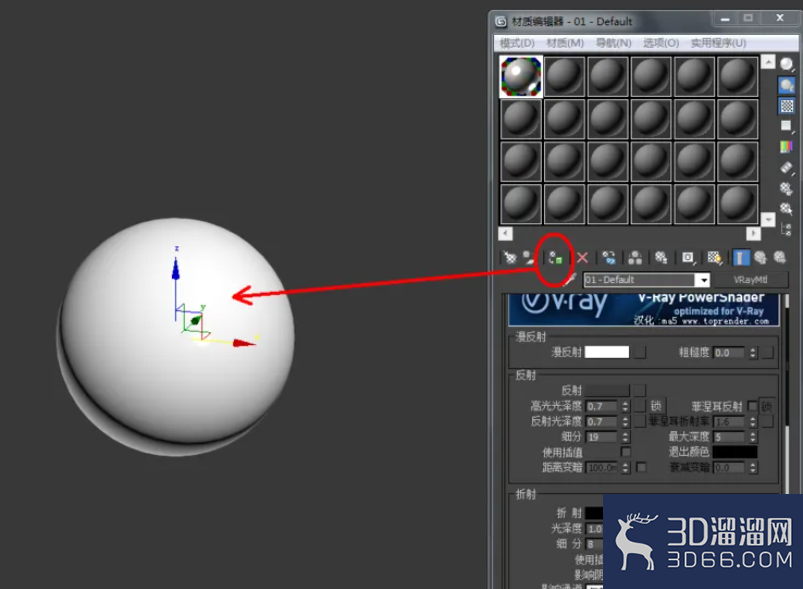Click the white 漫反射 color swatch

[x=606, y=352]
